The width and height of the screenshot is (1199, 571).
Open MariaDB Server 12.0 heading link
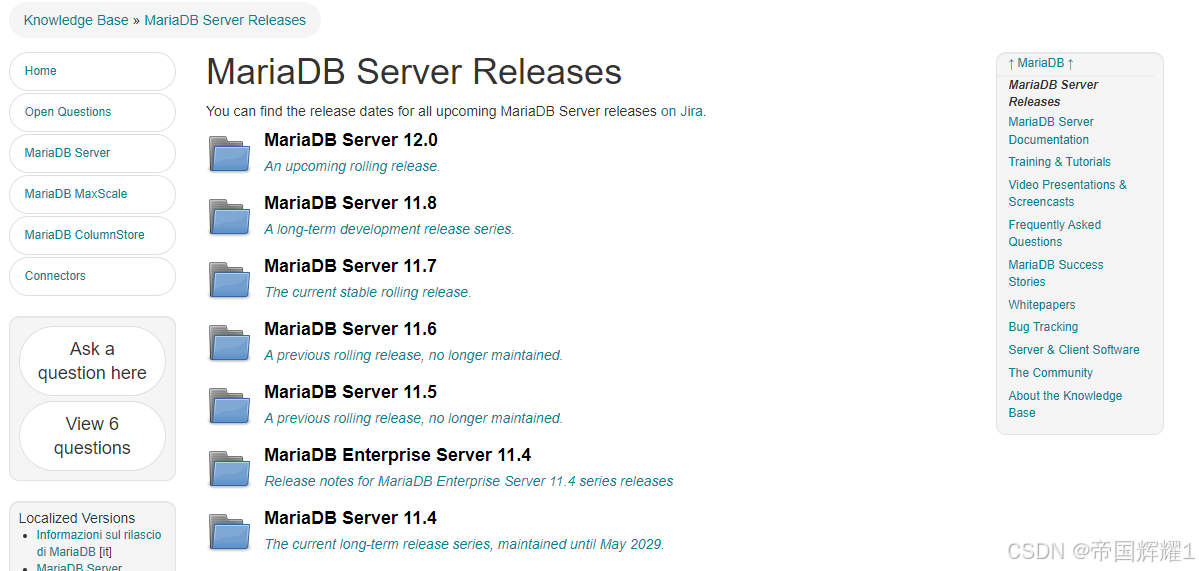tap(350, 140)
